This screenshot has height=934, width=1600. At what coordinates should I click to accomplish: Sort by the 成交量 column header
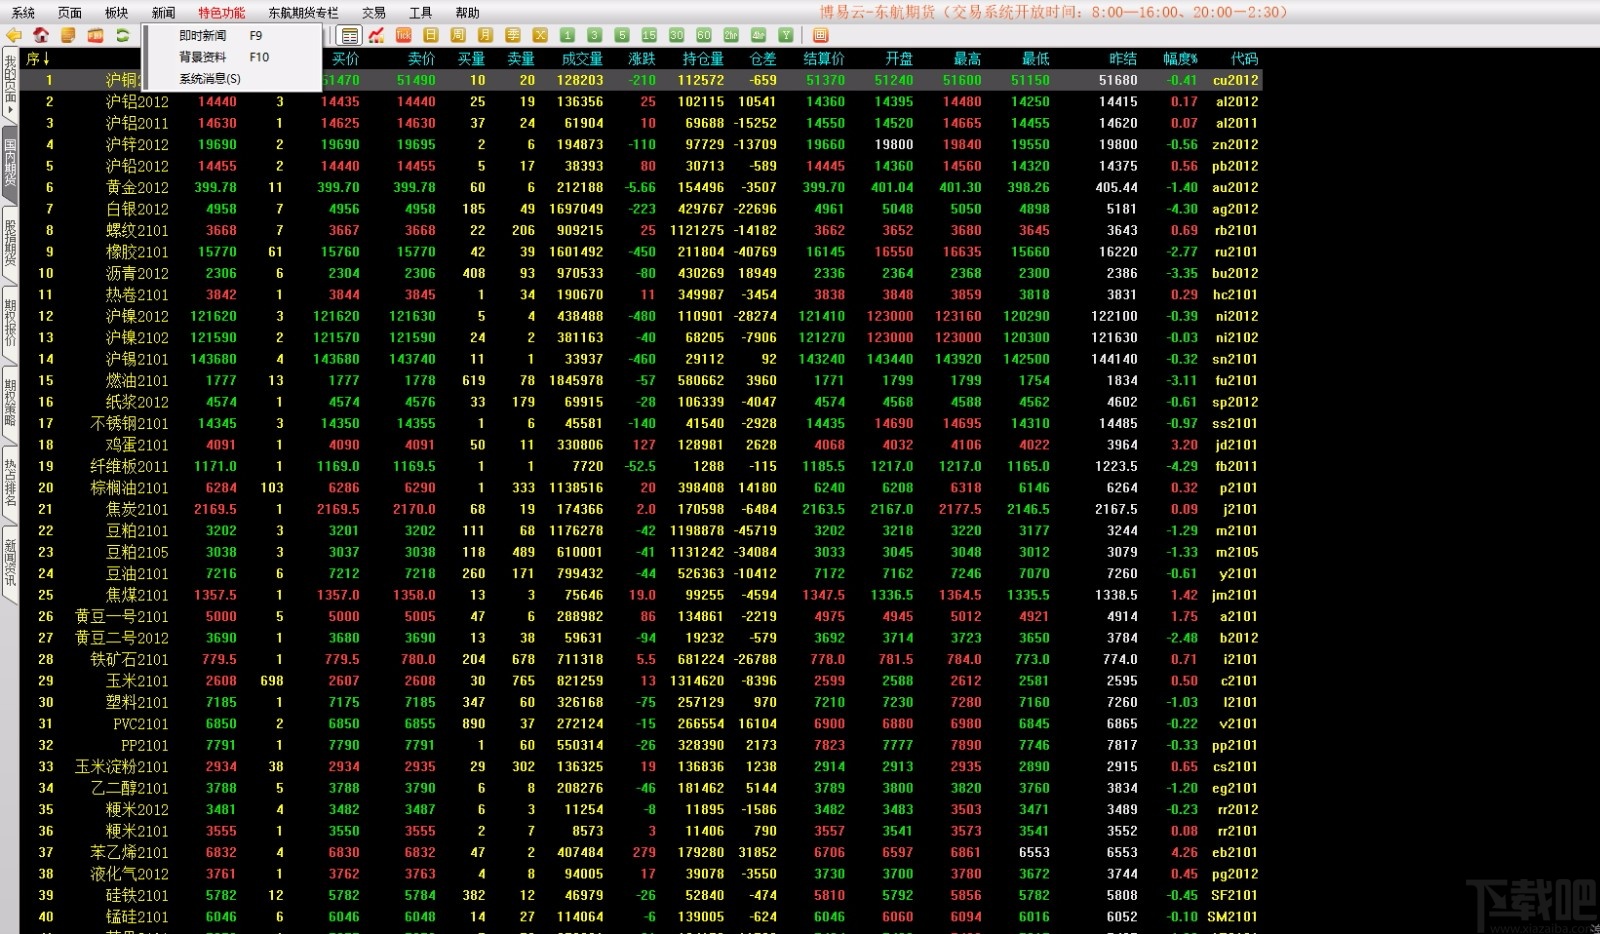point(582,59)
